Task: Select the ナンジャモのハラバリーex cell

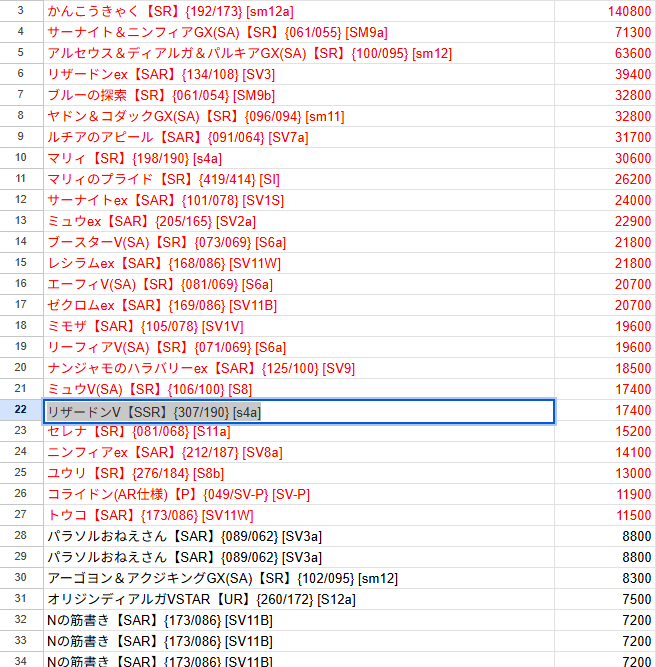Action: coord(299,368)
